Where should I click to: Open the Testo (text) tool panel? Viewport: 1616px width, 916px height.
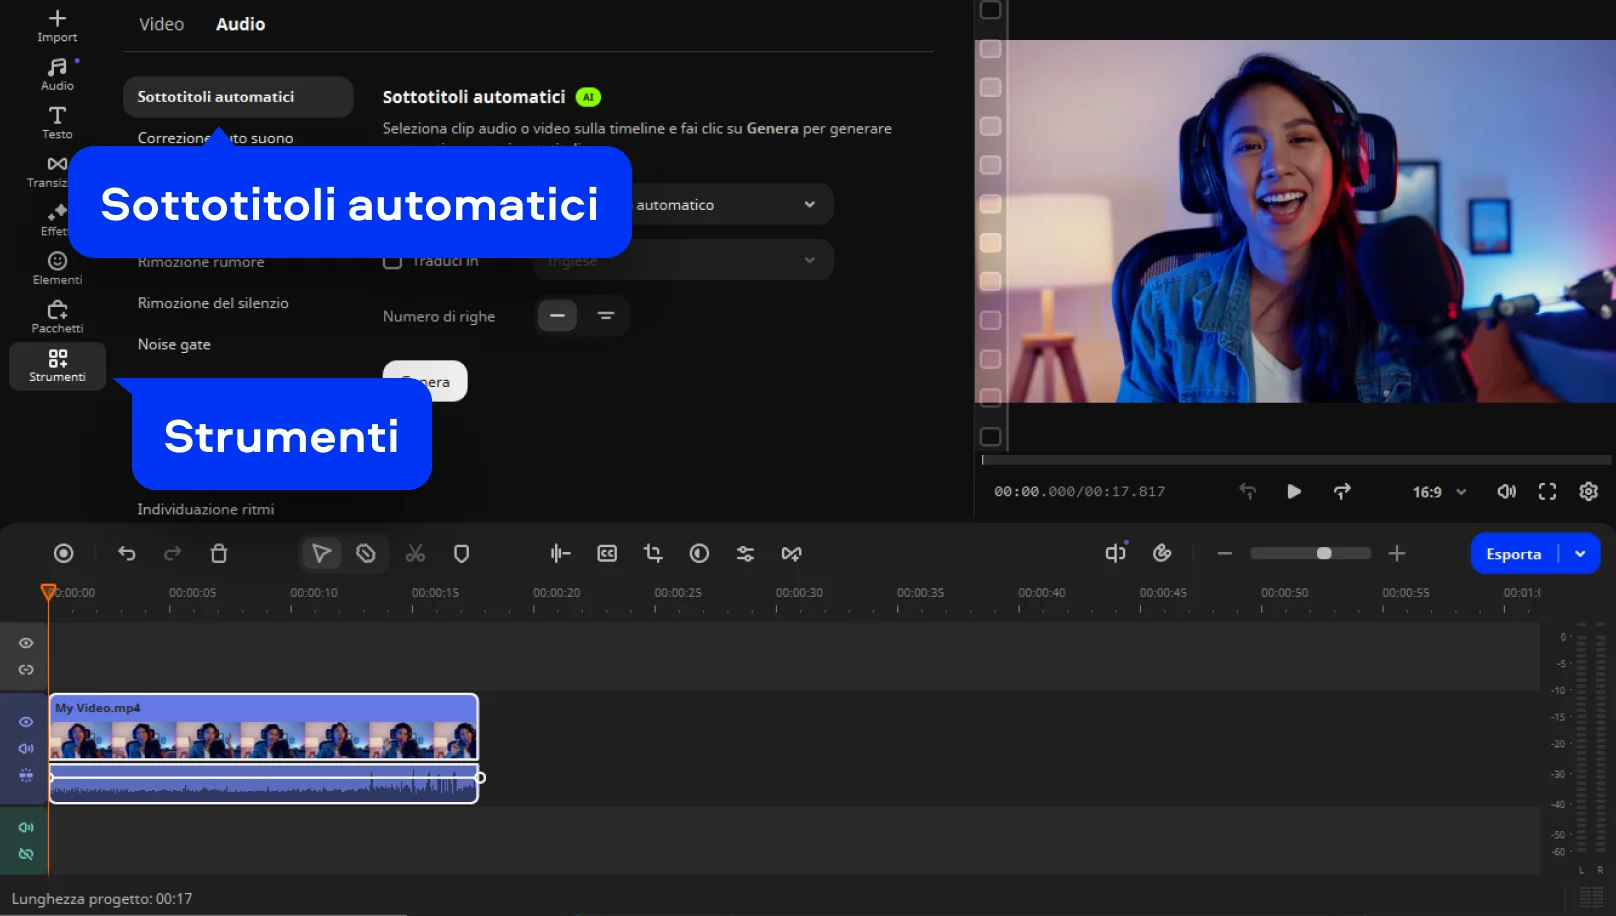click(57, 122)
